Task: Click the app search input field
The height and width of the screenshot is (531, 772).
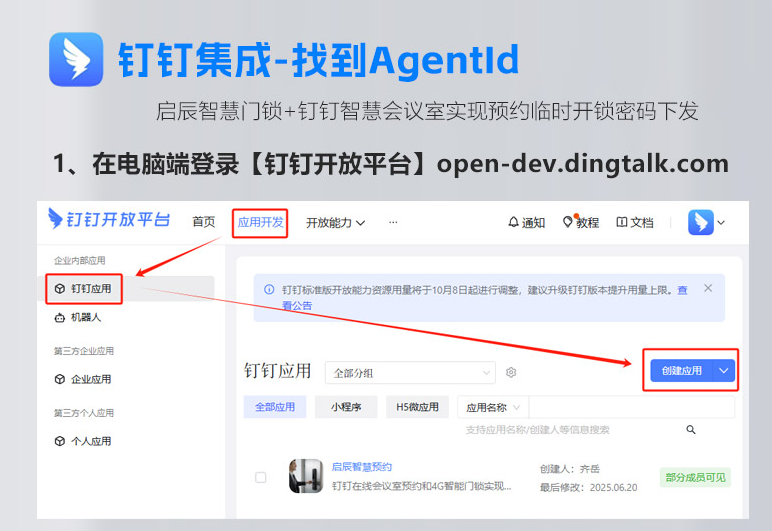Action: [x=631, y=407]
